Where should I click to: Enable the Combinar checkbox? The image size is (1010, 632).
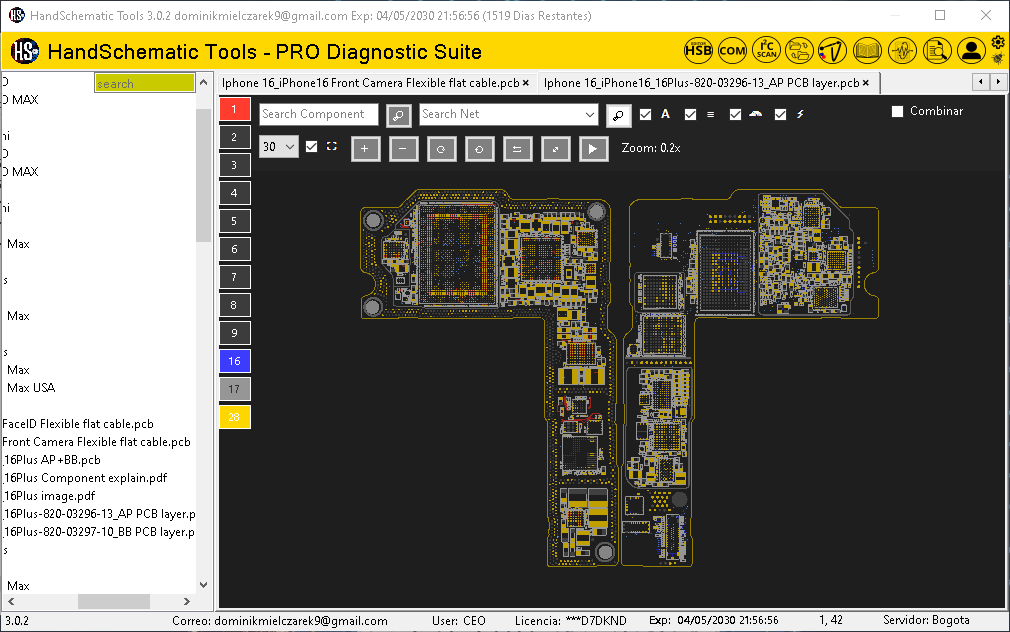pyautogui.click(x=897, y=111)
